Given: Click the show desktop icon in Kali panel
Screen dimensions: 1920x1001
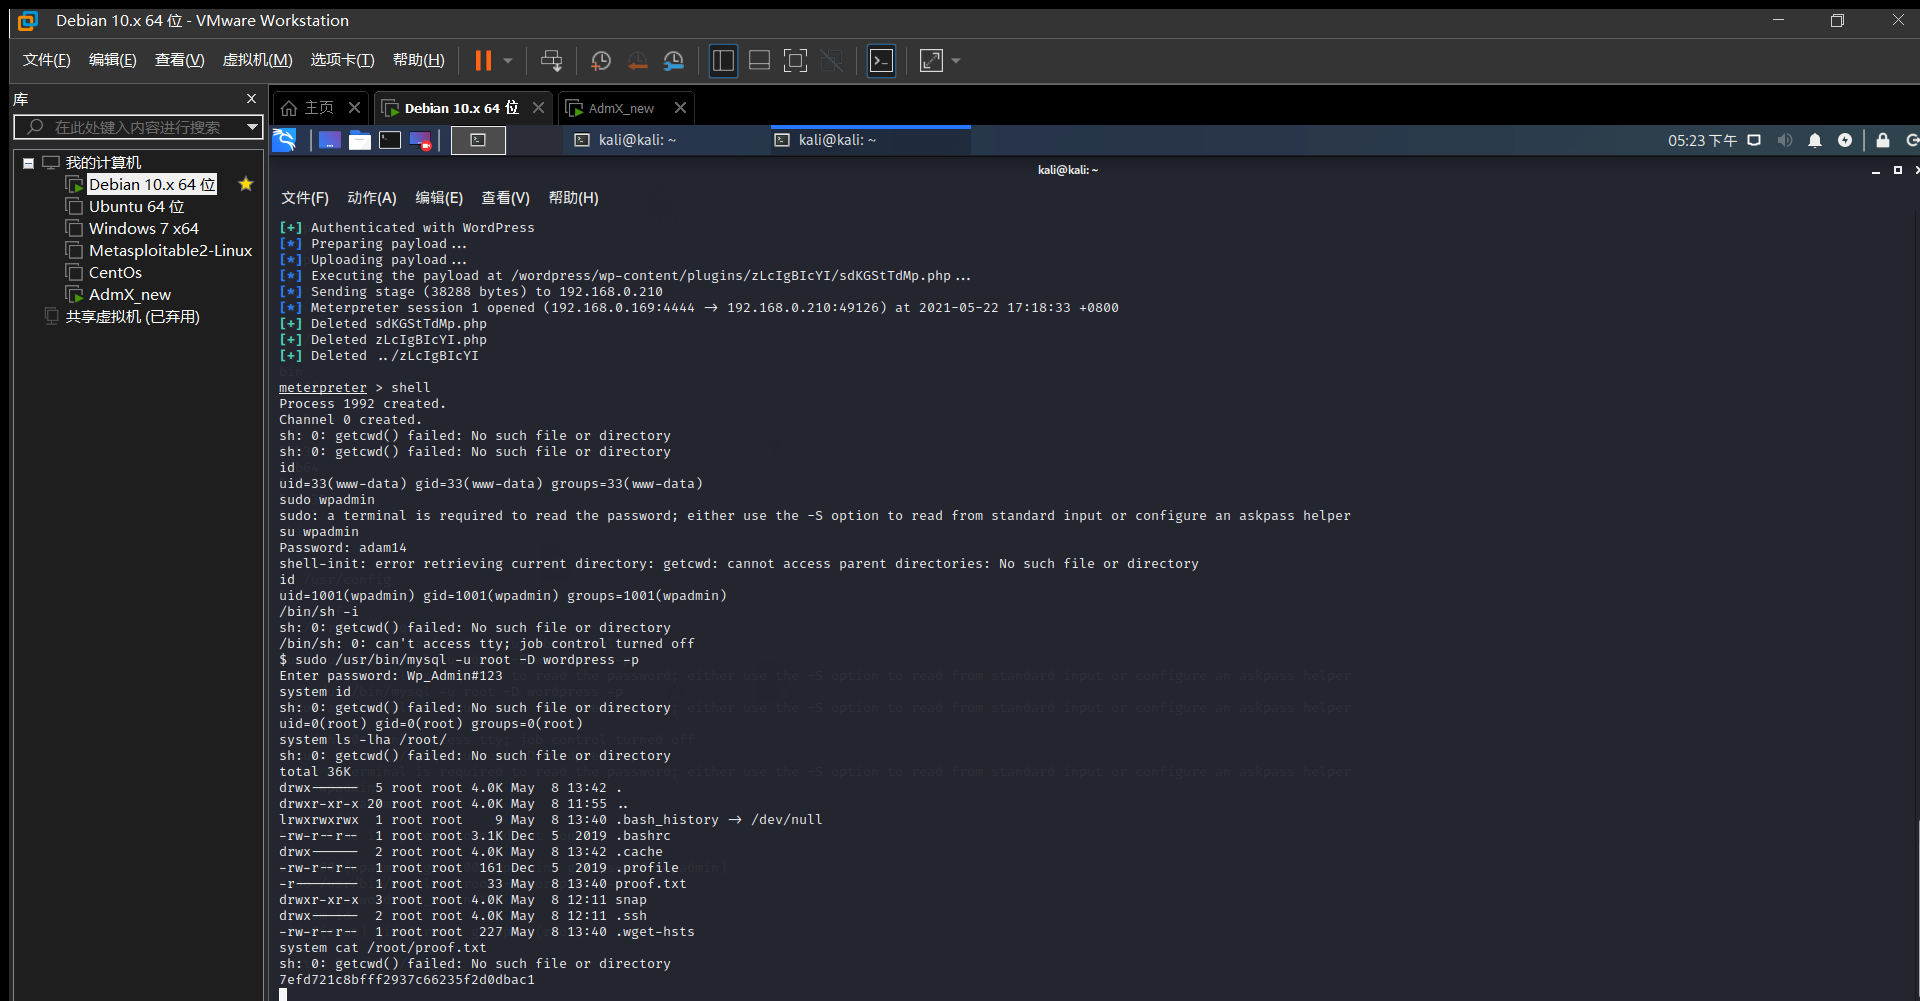Looking at the screenshot, I should tap(330, 140).
